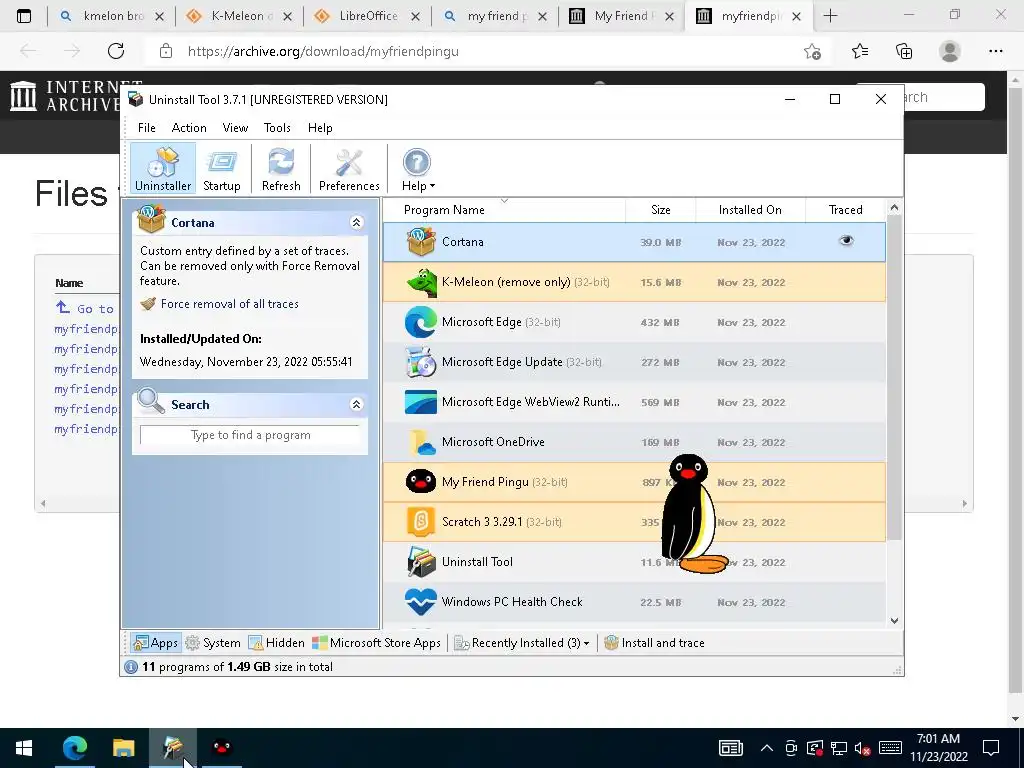Open the Help menu in menu bar
The width and height of the screenshot is (1024, 768).
coord(320,128)
